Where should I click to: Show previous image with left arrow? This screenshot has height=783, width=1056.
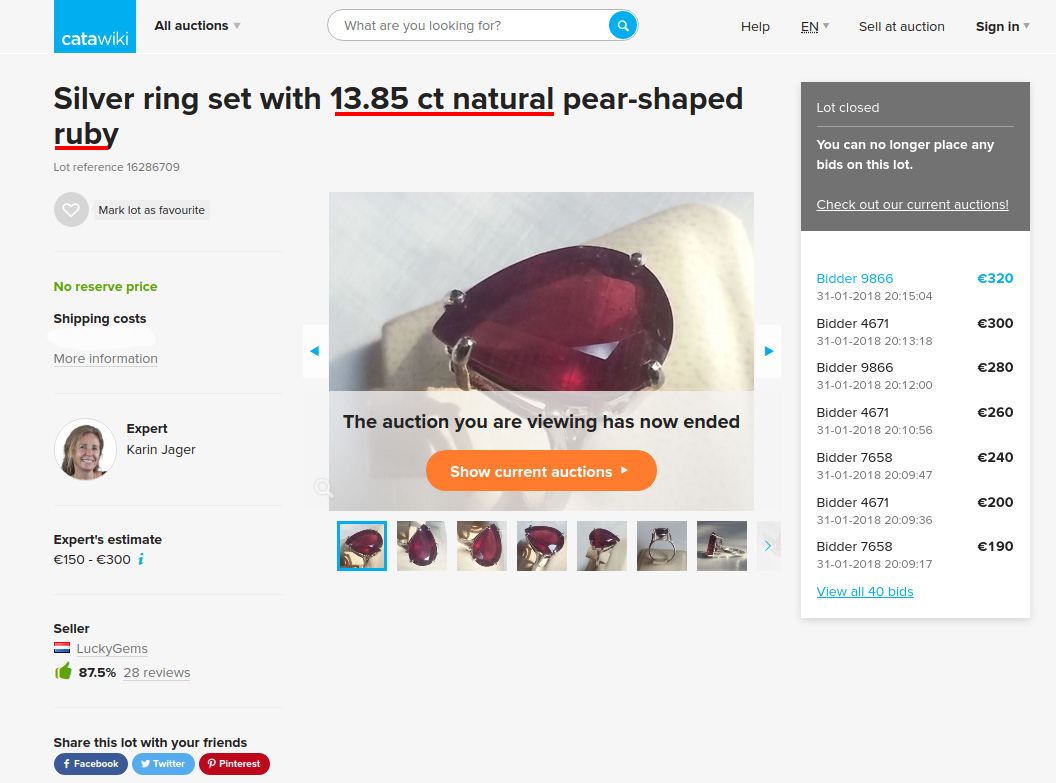315,351
